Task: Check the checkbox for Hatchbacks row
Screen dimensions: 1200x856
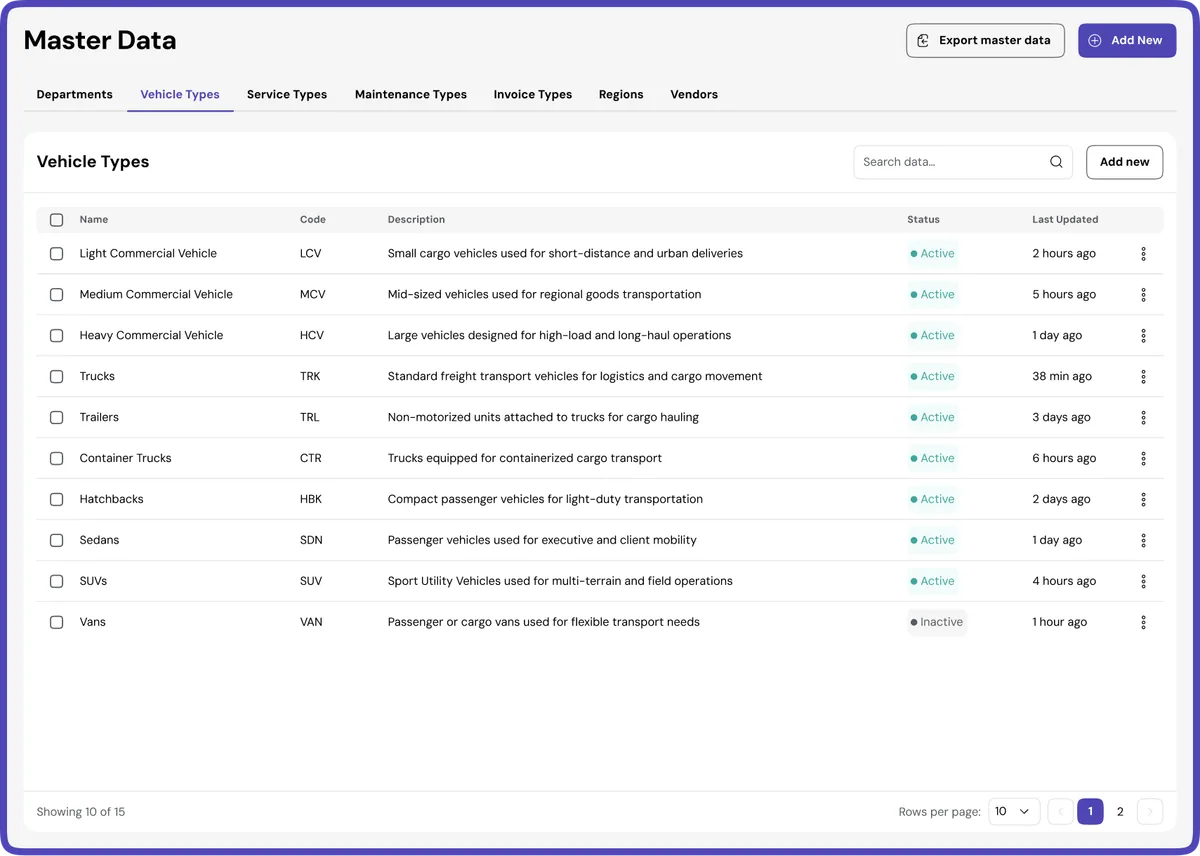Action: 57,499
